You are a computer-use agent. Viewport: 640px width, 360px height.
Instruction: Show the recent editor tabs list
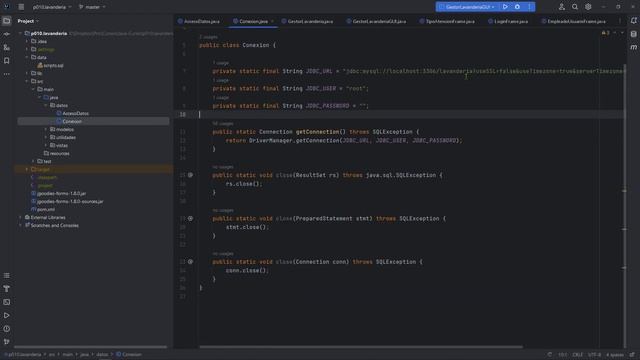coord(620,21)
